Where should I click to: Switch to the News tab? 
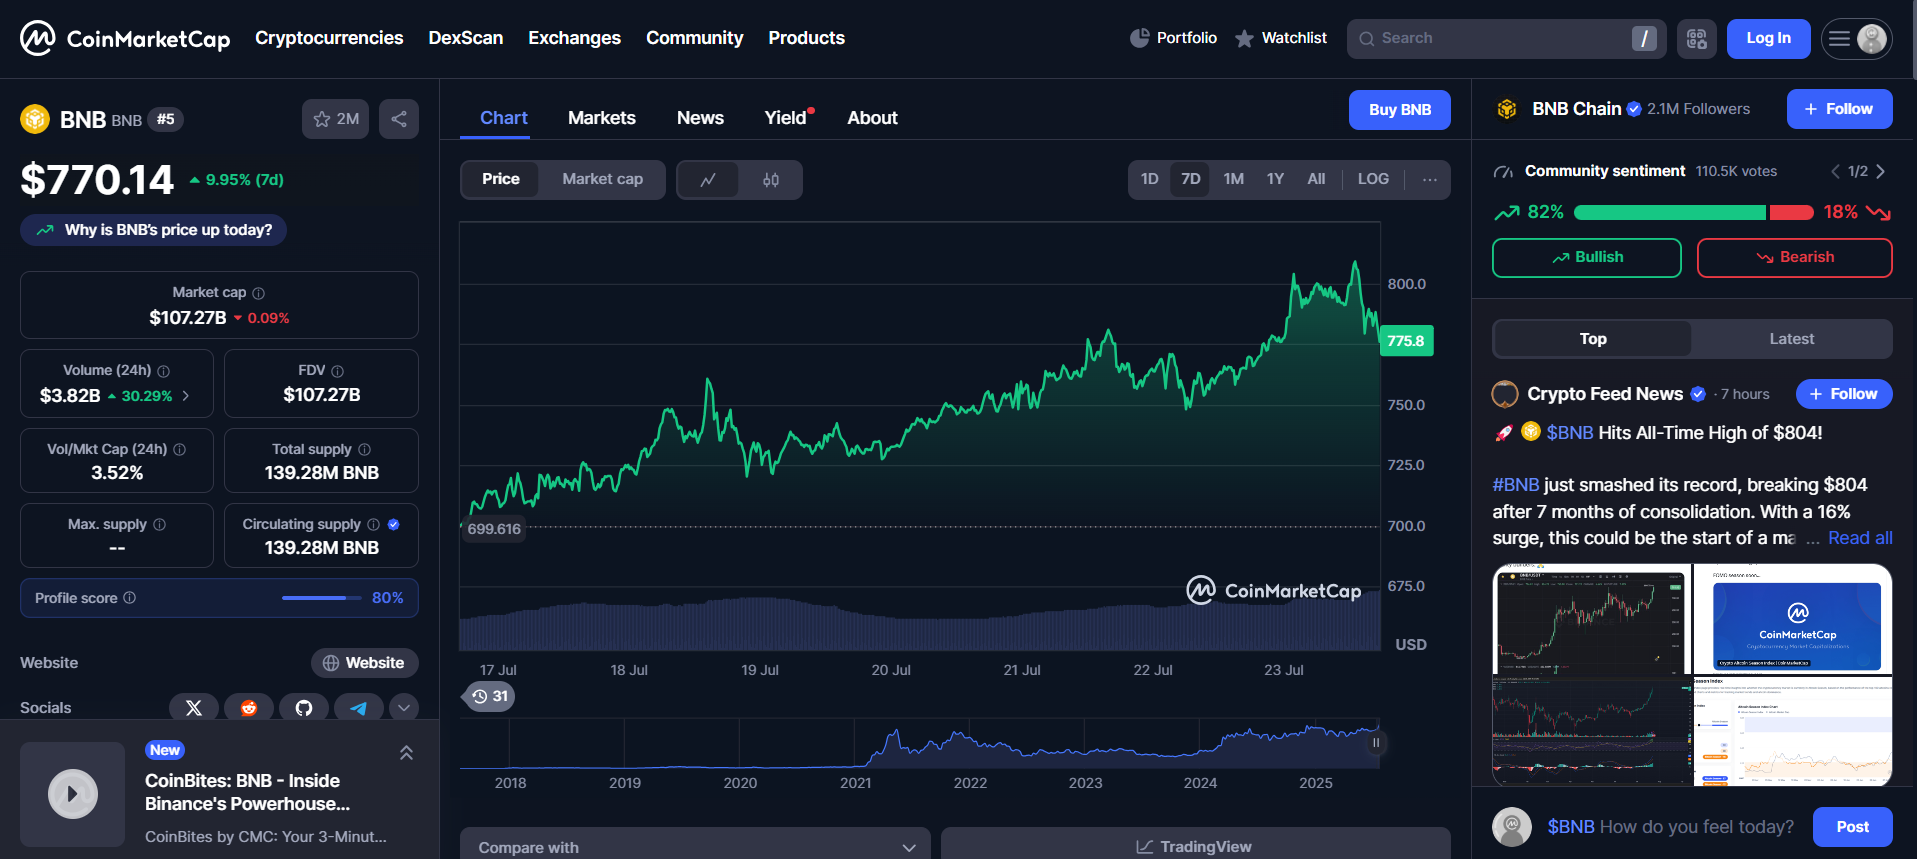pyautogui.click(x=700, y=118)
